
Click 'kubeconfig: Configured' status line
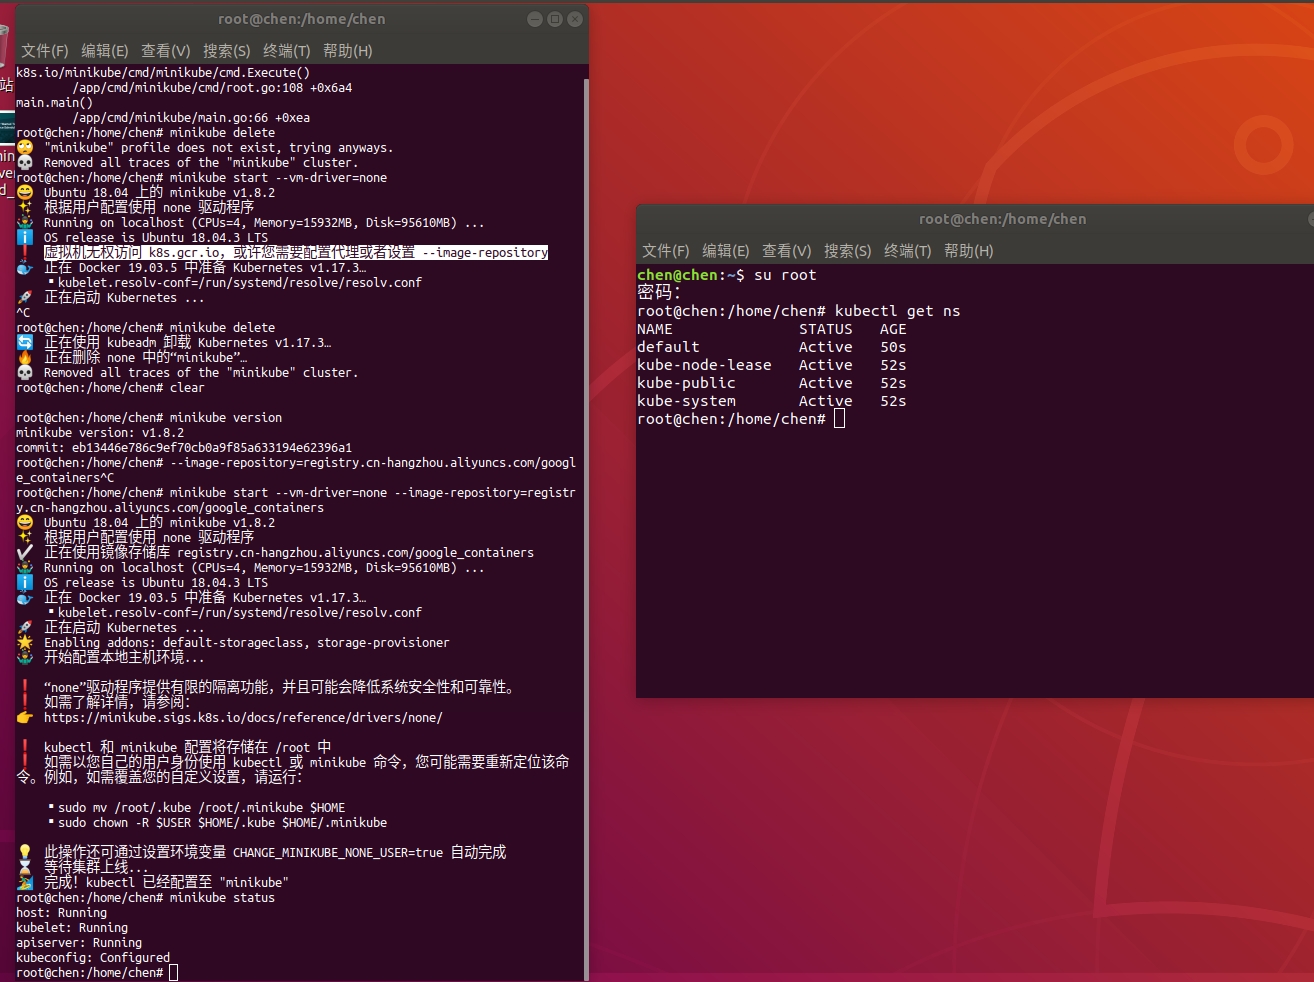click(93, 958)
